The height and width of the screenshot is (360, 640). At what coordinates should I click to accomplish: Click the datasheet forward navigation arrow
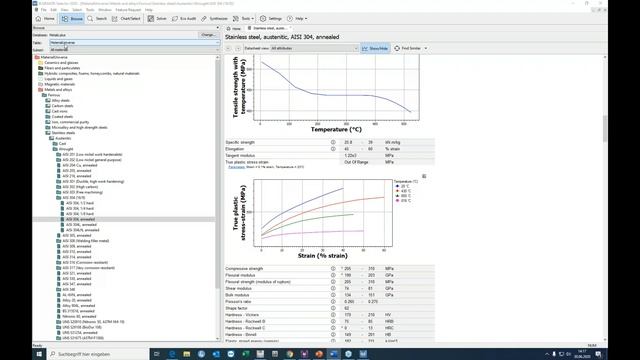pos(238,48)
